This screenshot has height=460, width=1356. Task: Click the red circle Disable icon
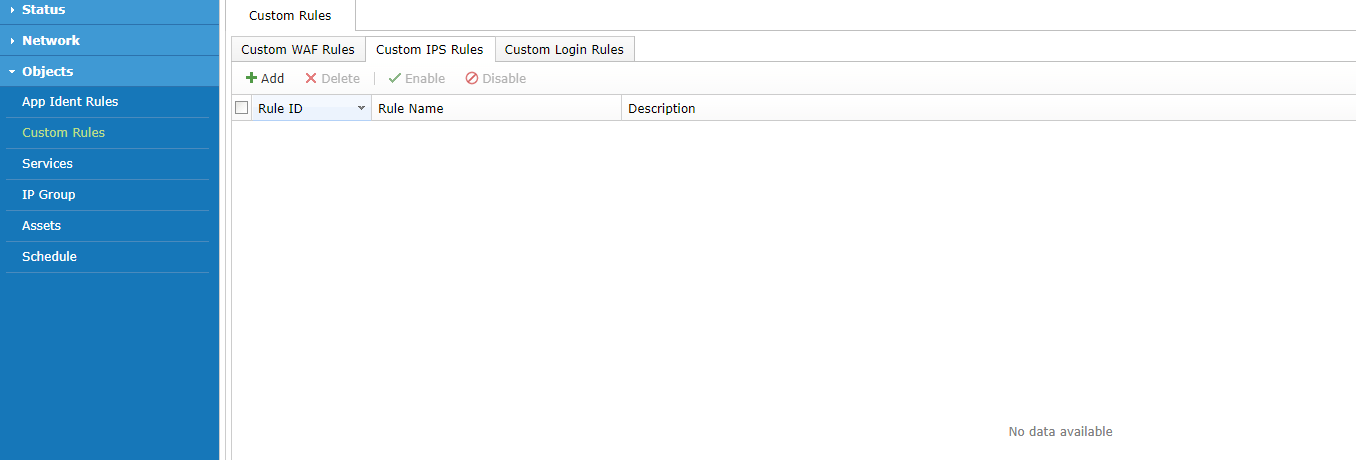(x=472, y=78)
